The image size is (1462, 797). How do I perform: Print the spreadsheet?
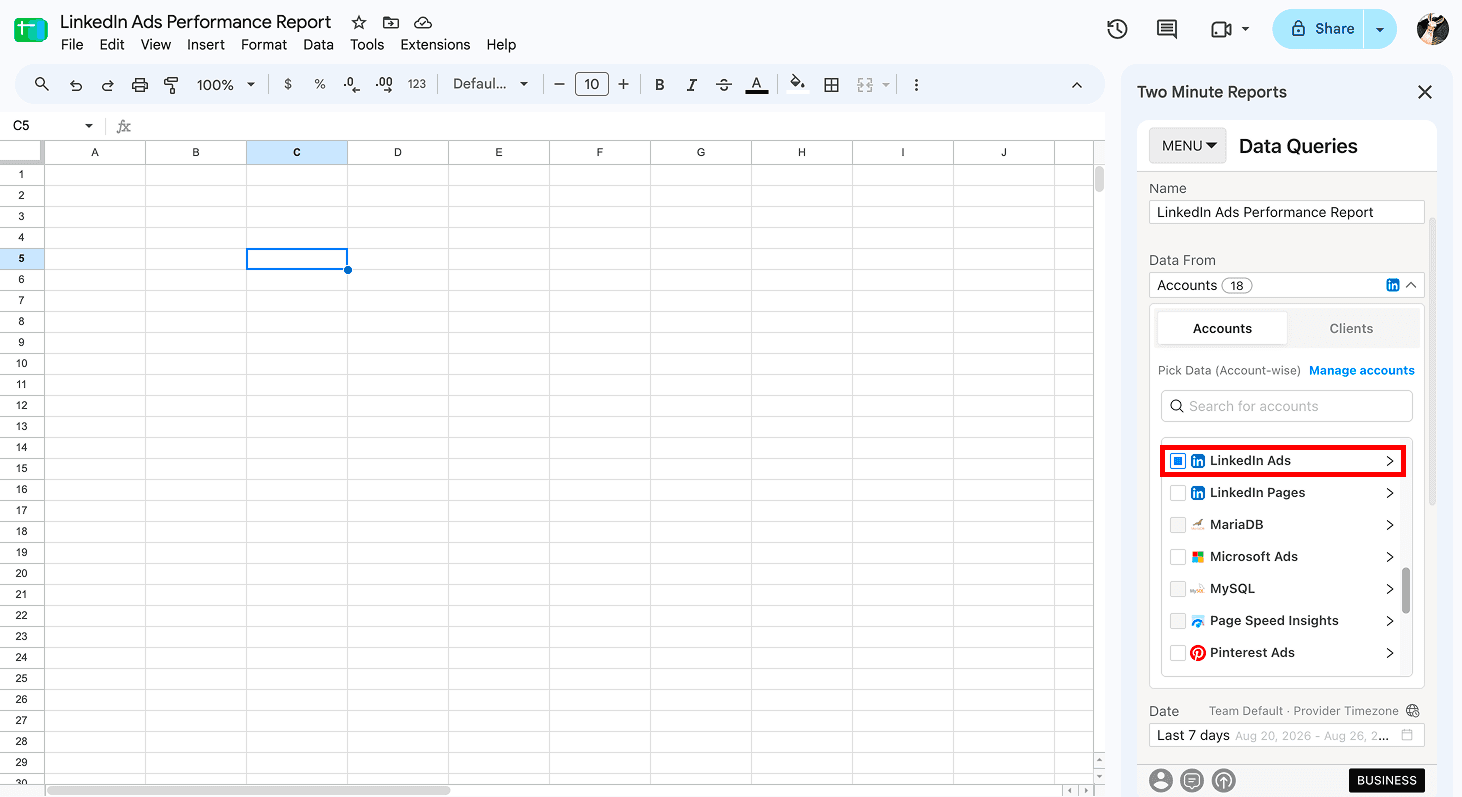click(140, 85)
